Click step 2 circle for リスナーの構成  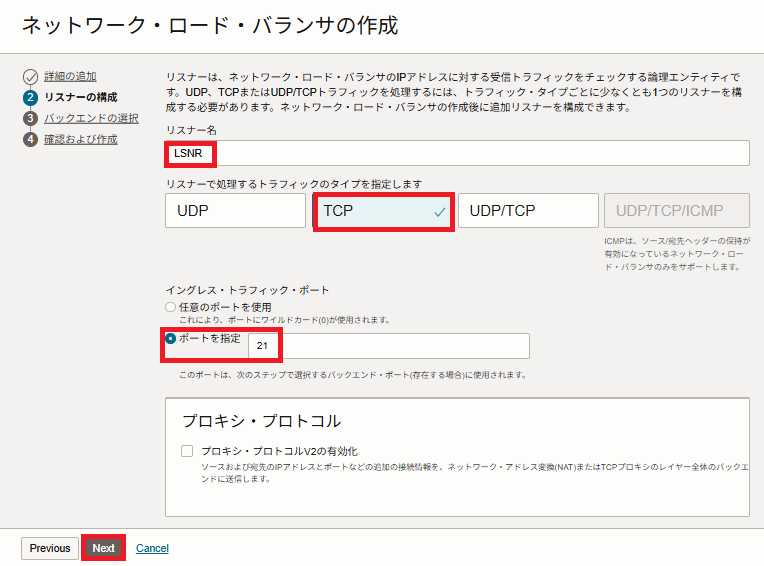tap(30, 97)
